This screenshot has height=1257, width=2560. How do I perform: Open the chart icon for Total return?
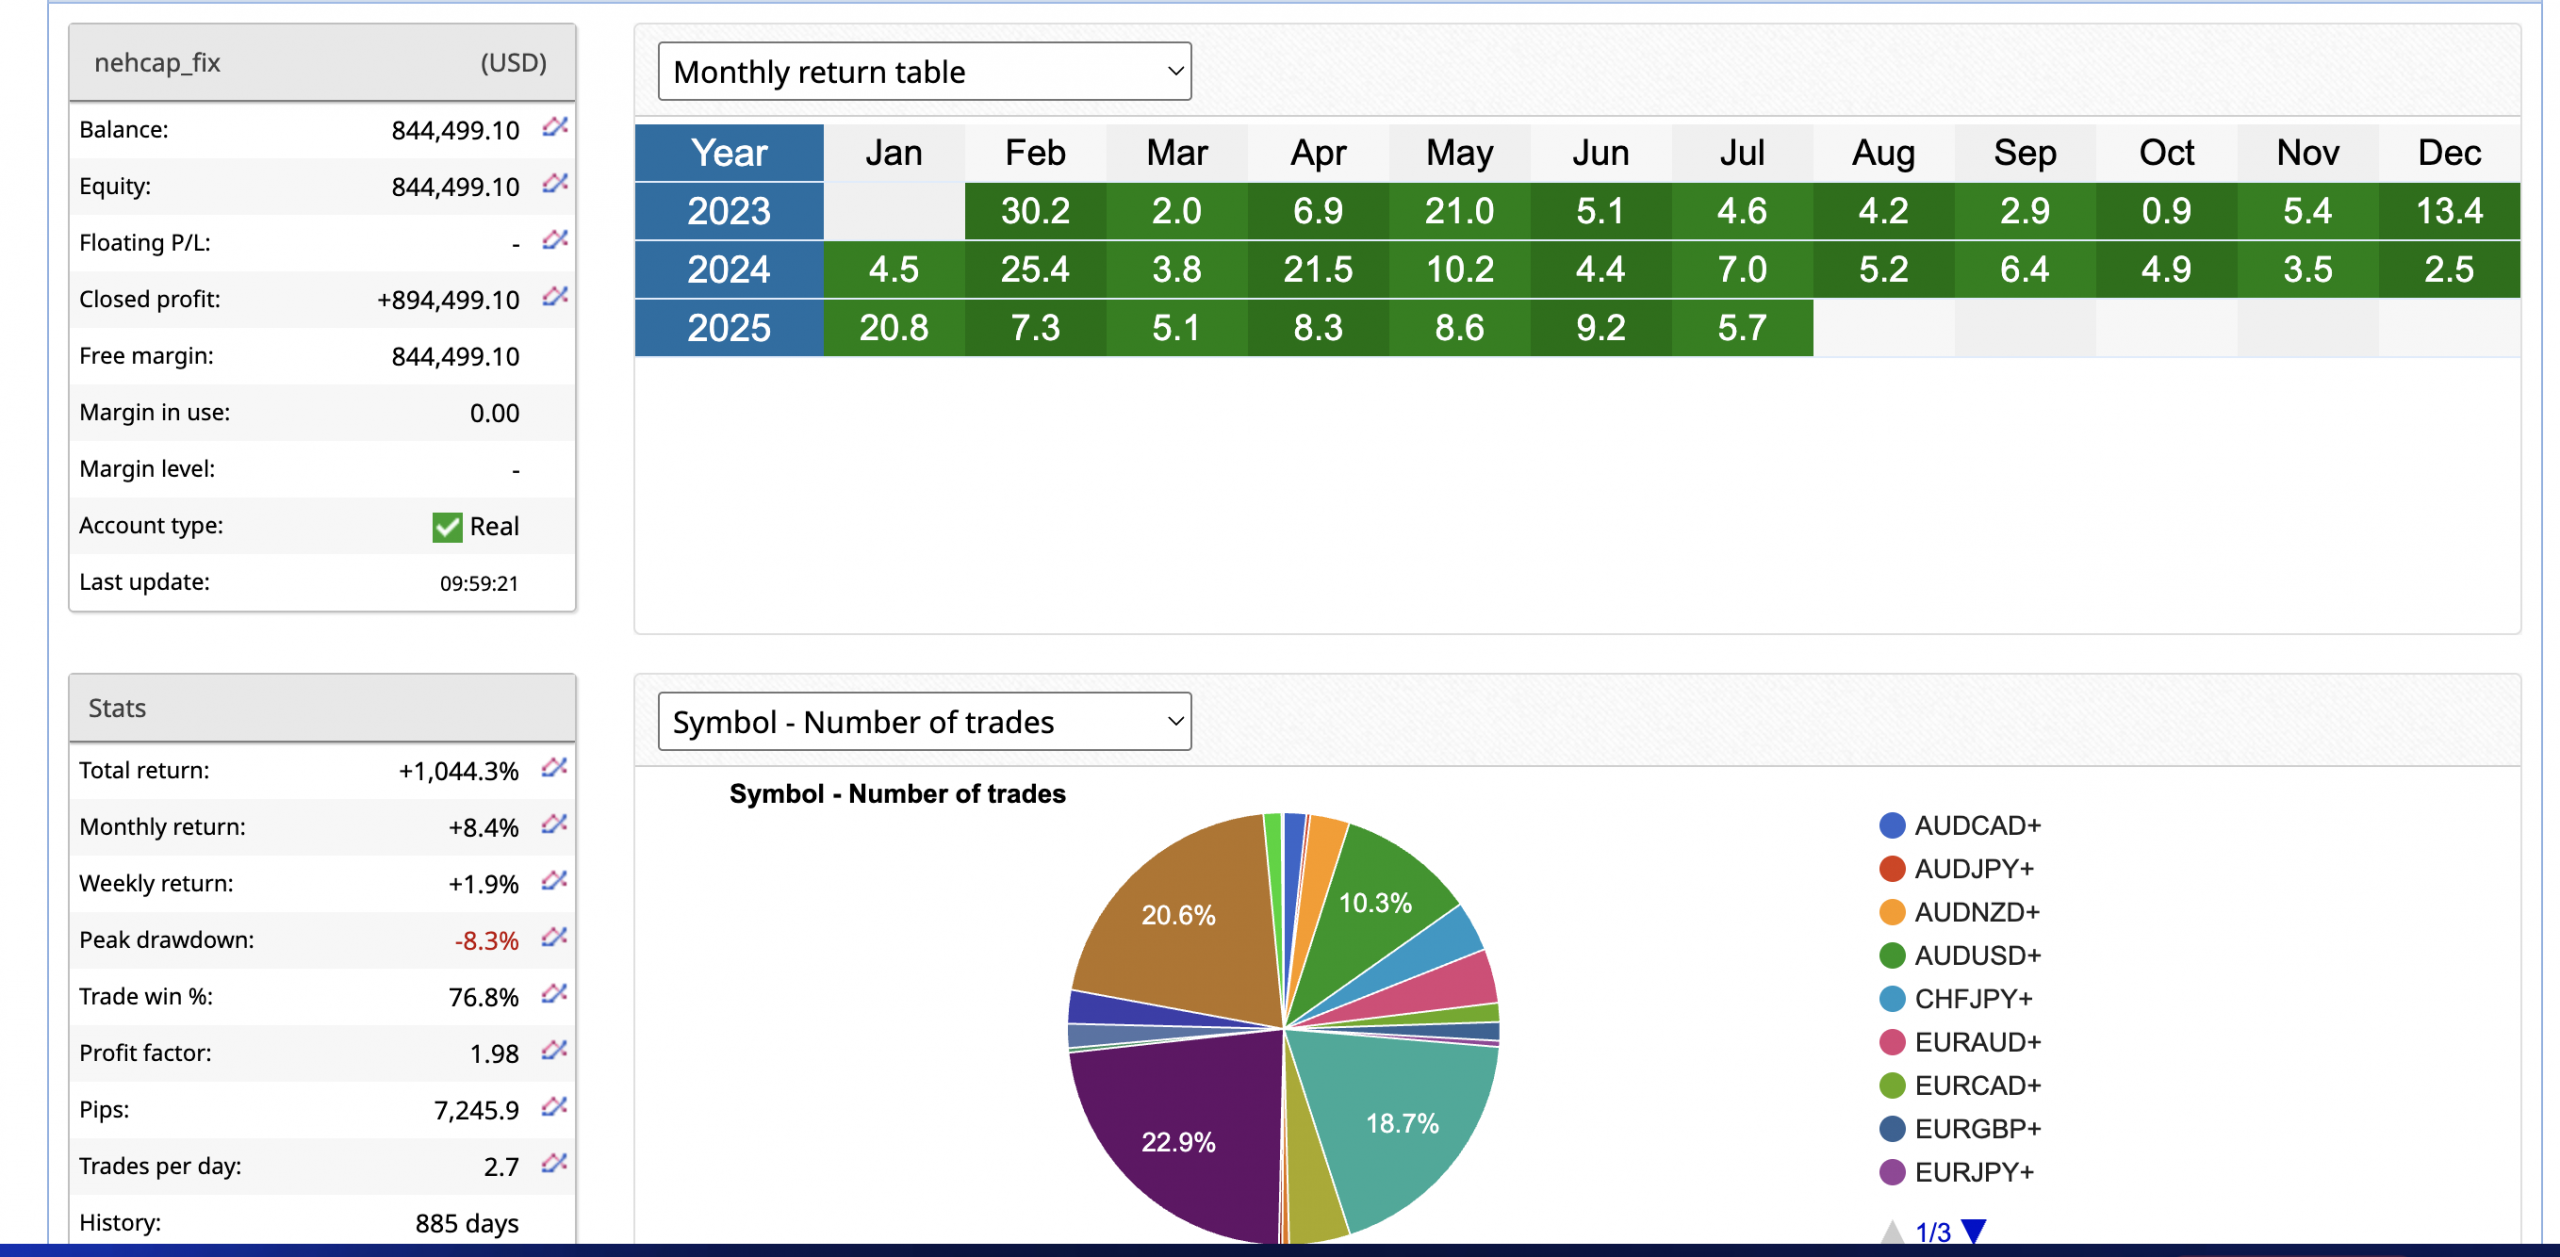[554, 768]
